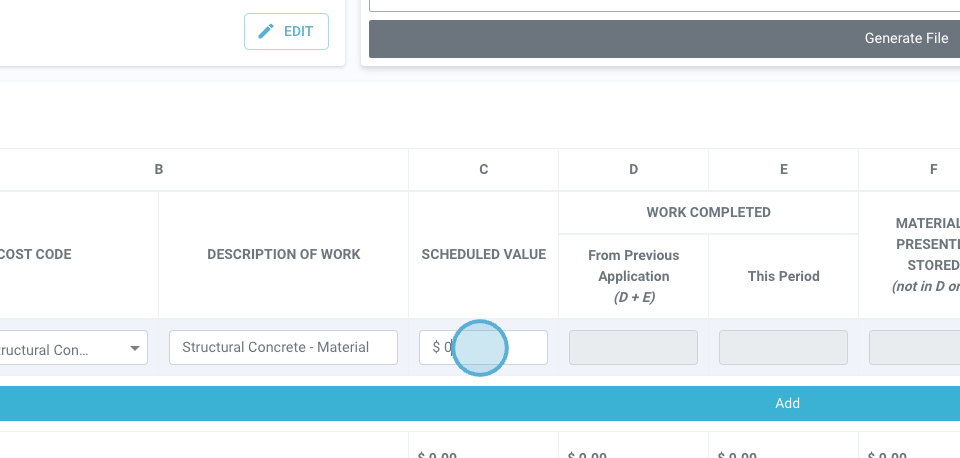Edit the Description of Work field

(283, 348)
